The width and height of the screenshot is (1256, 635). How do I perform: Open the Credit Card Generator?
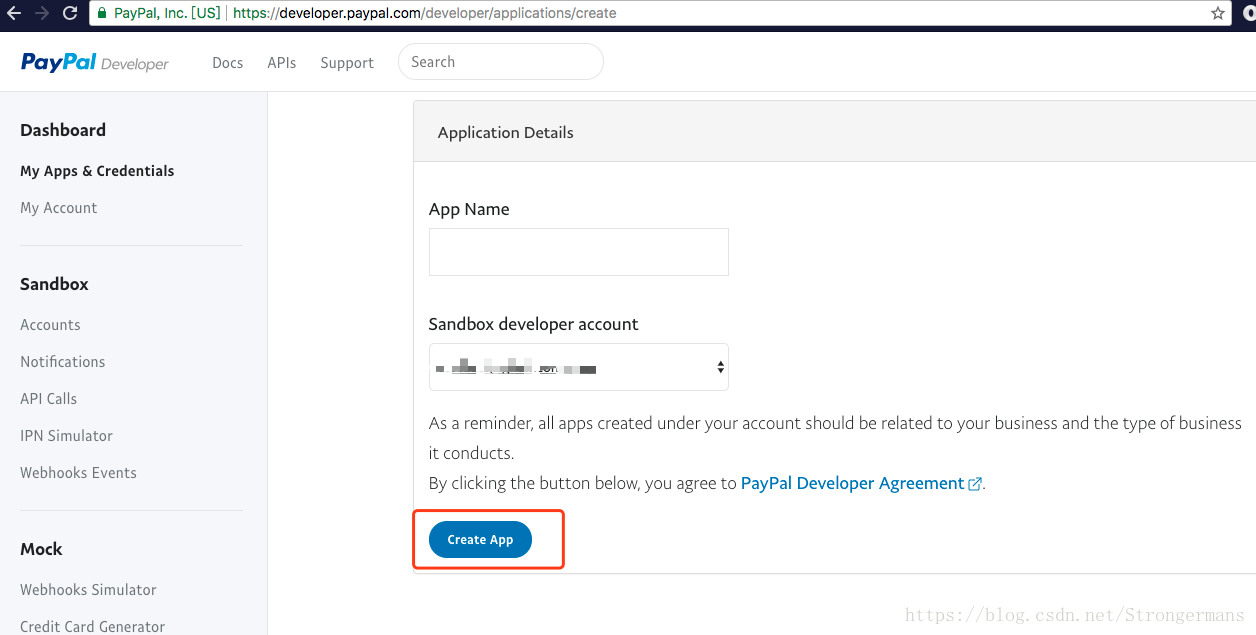tap(92, 626)
